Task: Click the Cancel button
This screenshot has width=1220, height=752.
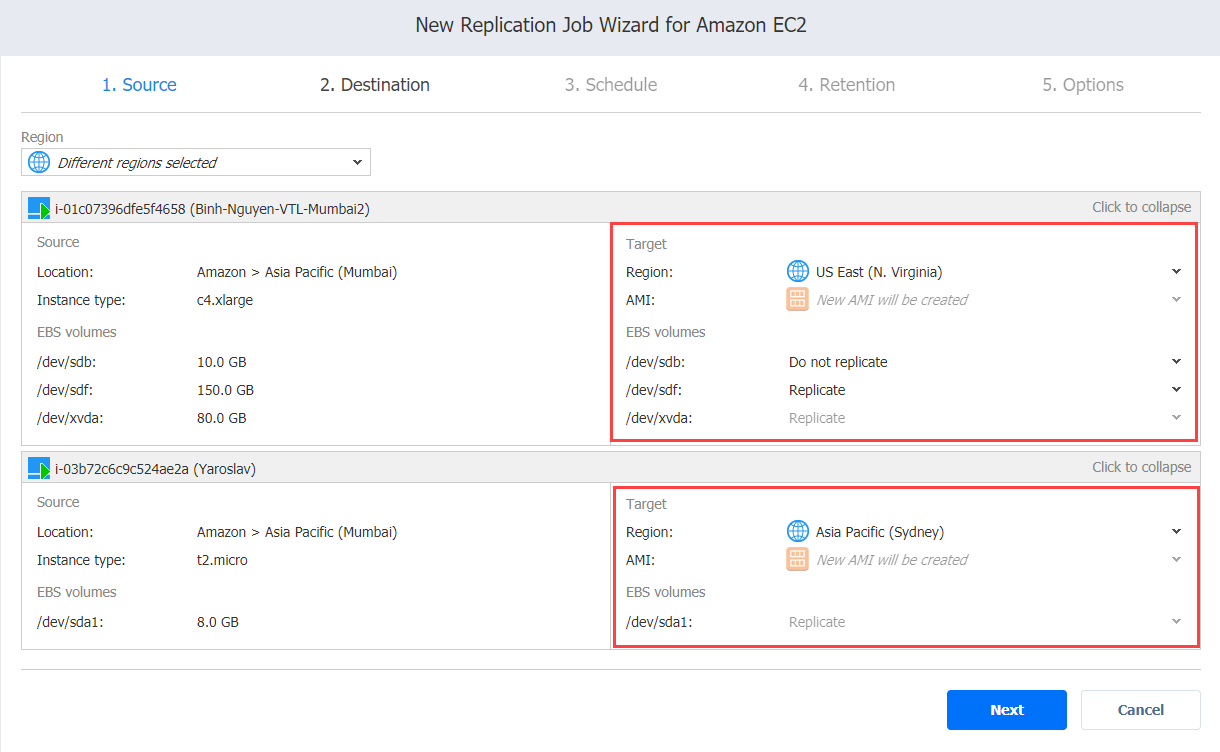Action: [1141, 710]
